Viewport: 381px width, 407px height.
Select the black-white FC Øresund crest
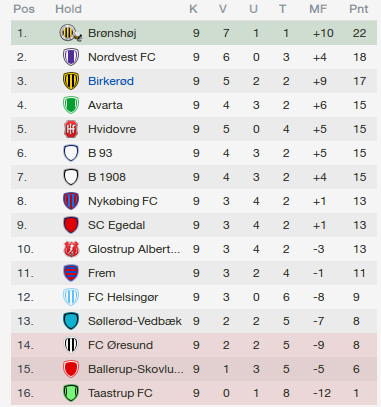[x=71, y=345]
